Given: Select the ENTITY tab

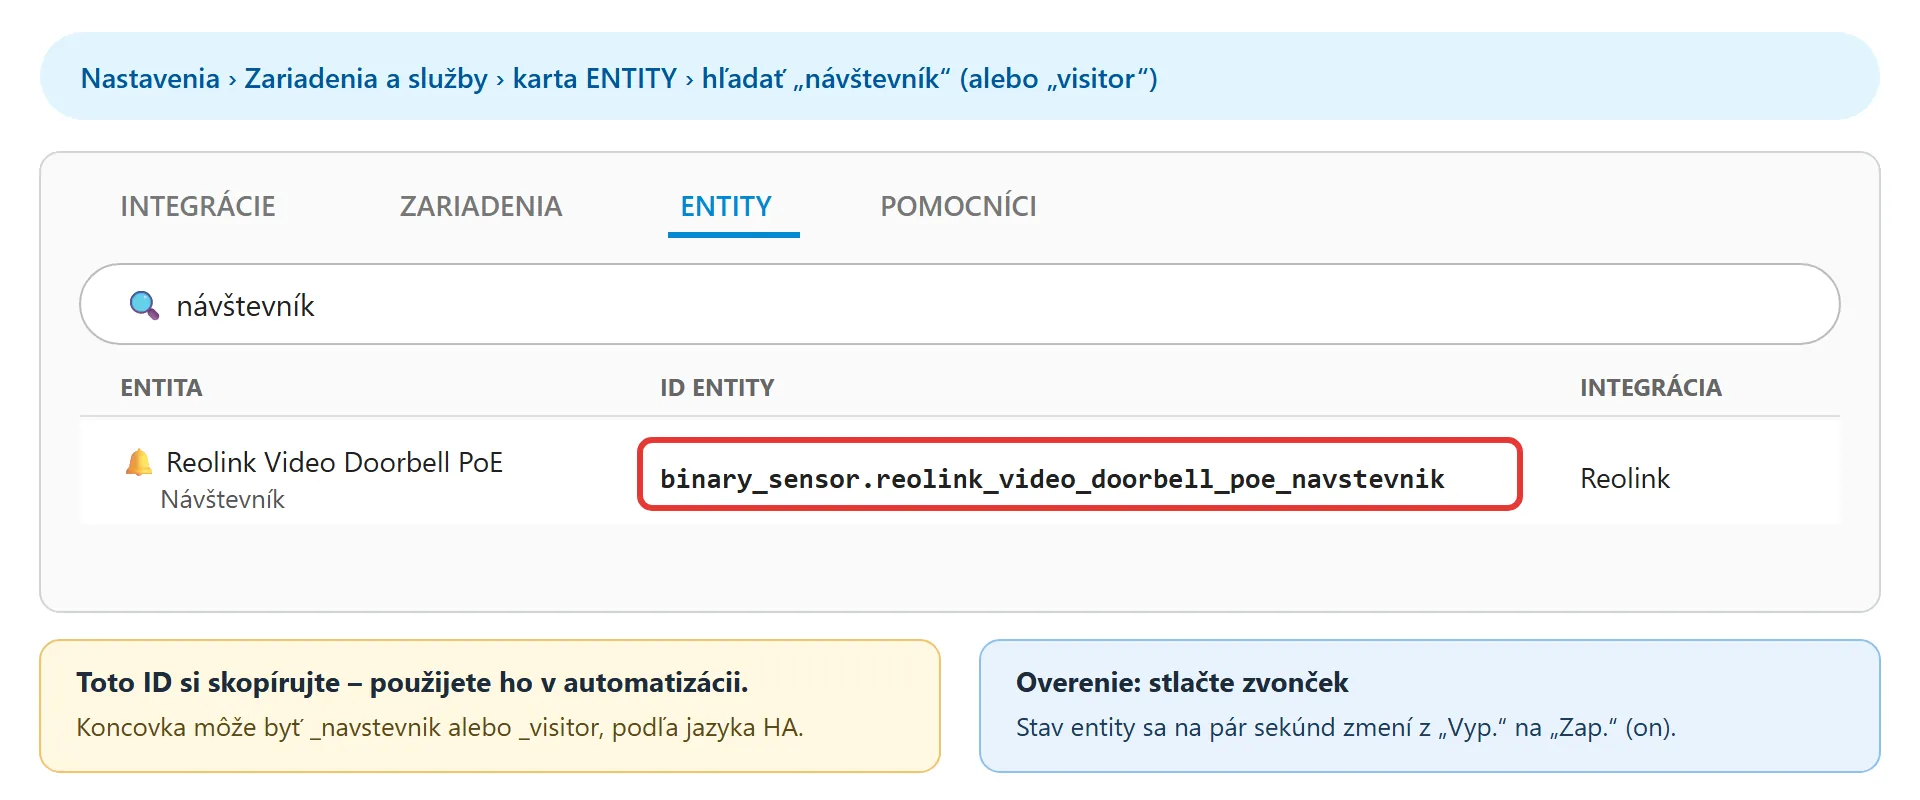Looking at the screenshot, I should [726, 206].
